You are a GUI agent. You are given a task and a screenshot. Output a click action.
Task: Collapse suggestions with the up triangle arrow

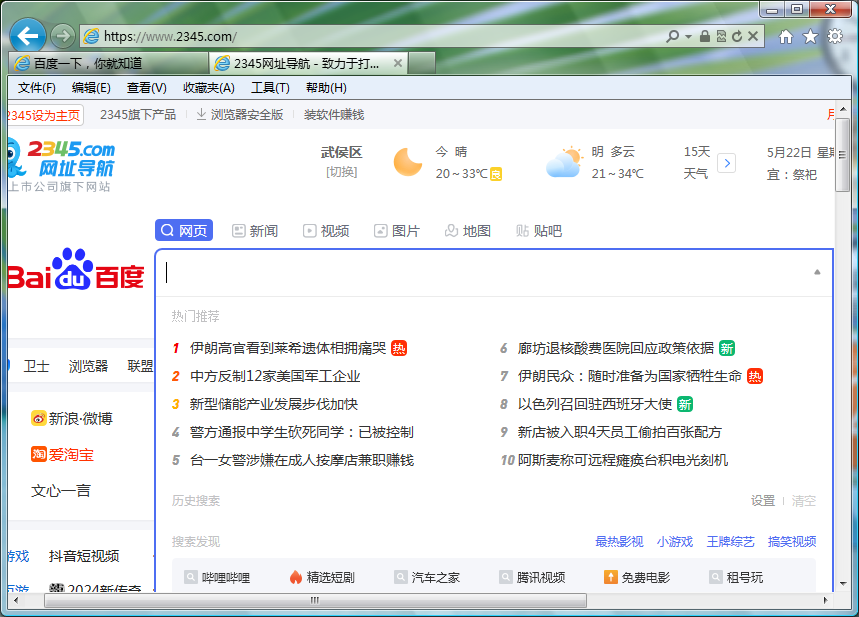[817, 272]
